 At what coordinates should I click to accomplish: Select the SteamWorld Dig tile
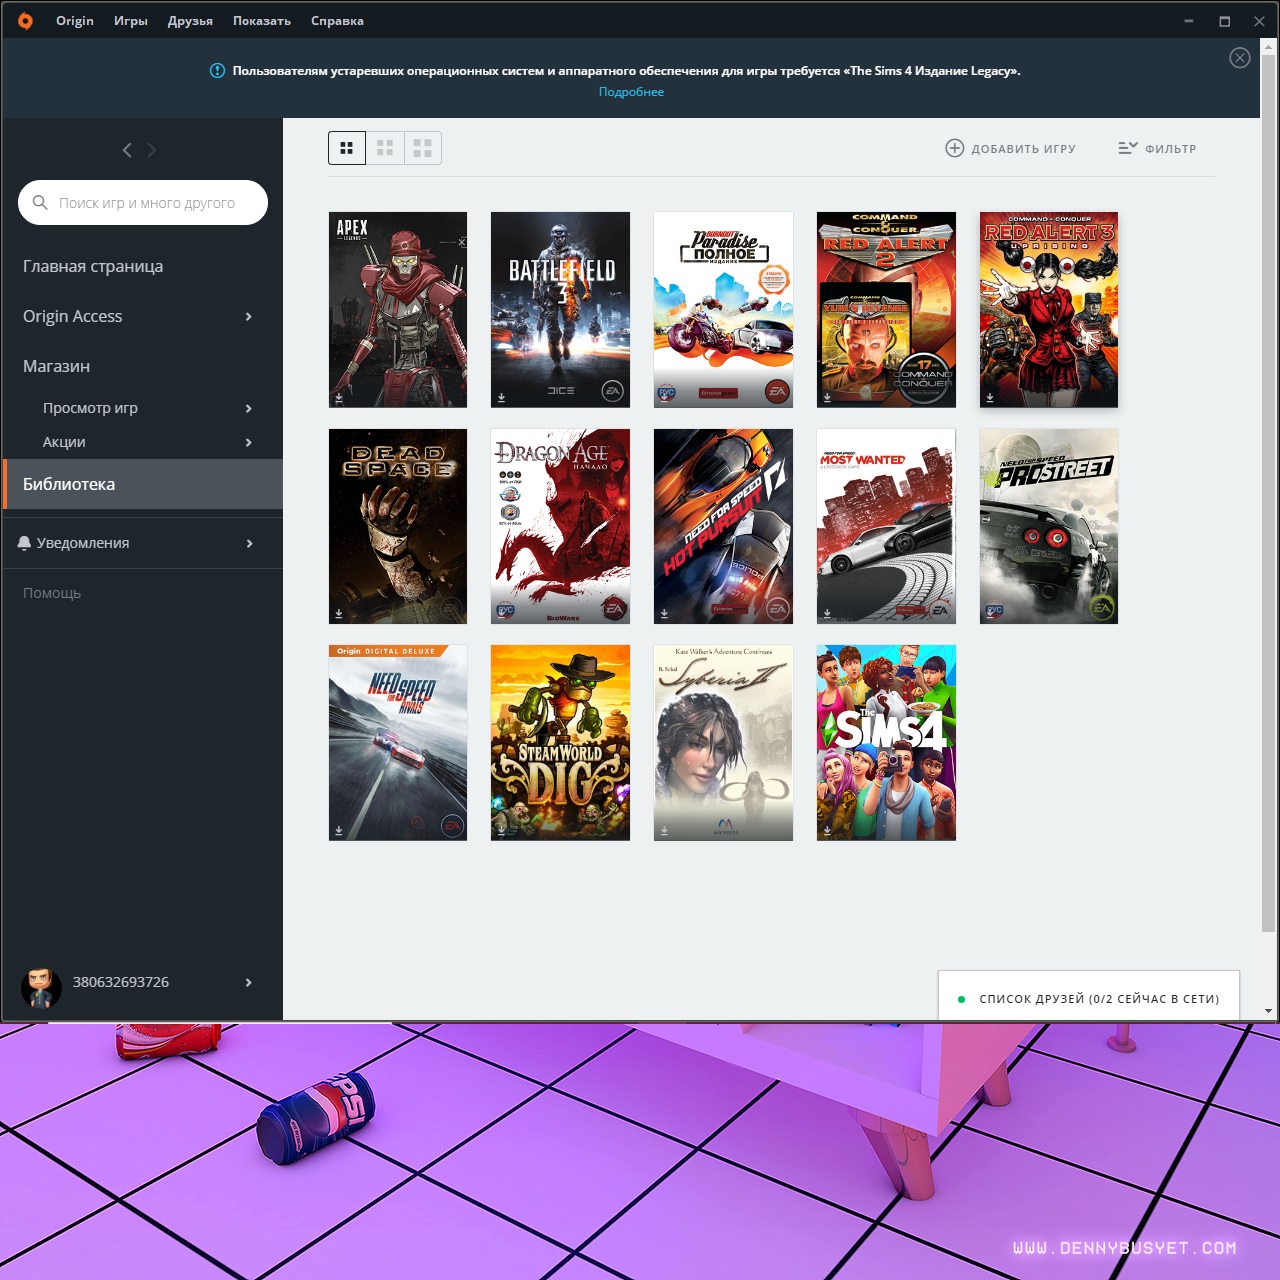click(561, 743)
